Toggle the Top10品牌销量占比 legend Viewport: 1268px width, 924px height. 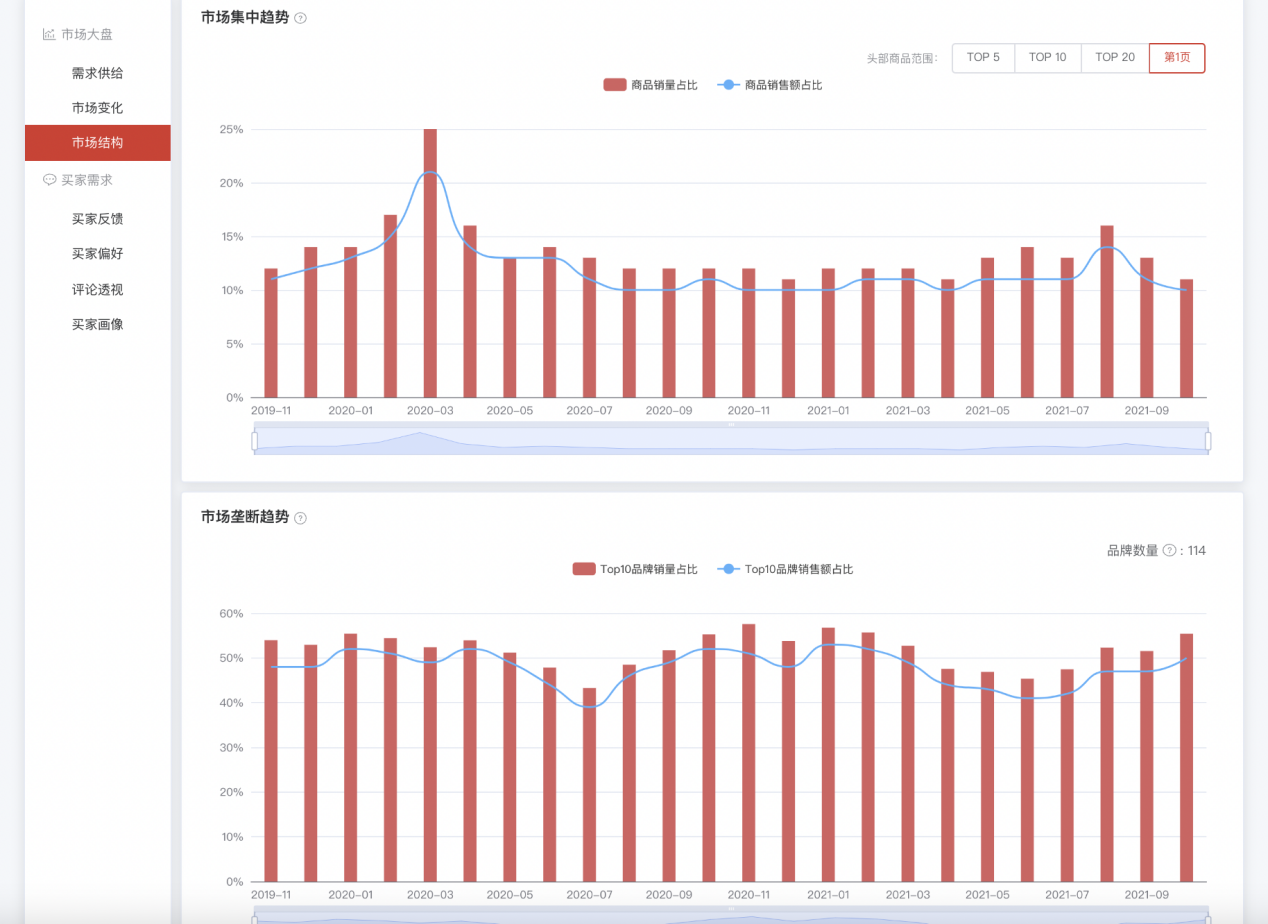(635, 569)
